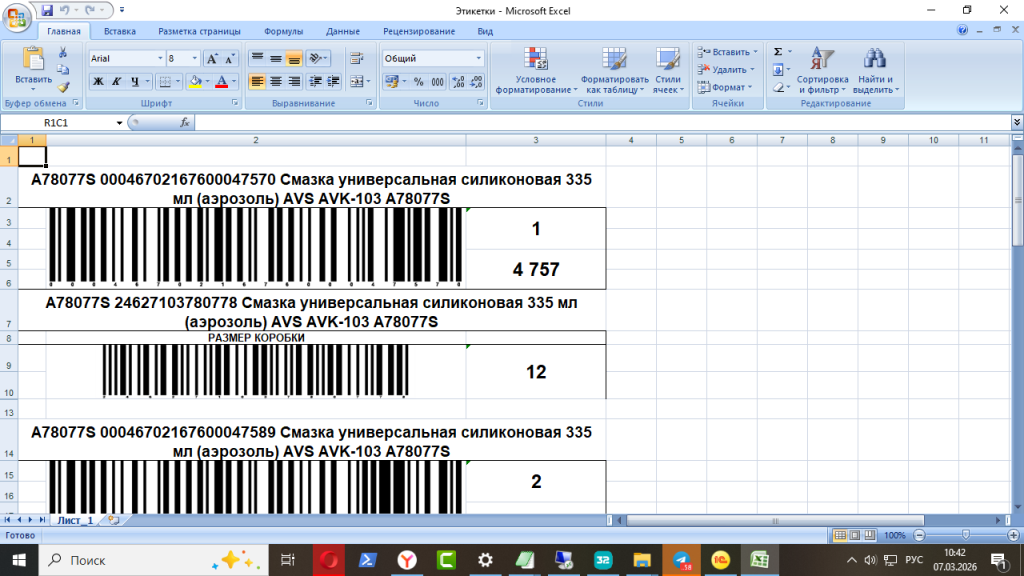Viewport: 1024px width, 576px height.
Task: Open Найти и выделить menu
Action: [x=876, y=71]
